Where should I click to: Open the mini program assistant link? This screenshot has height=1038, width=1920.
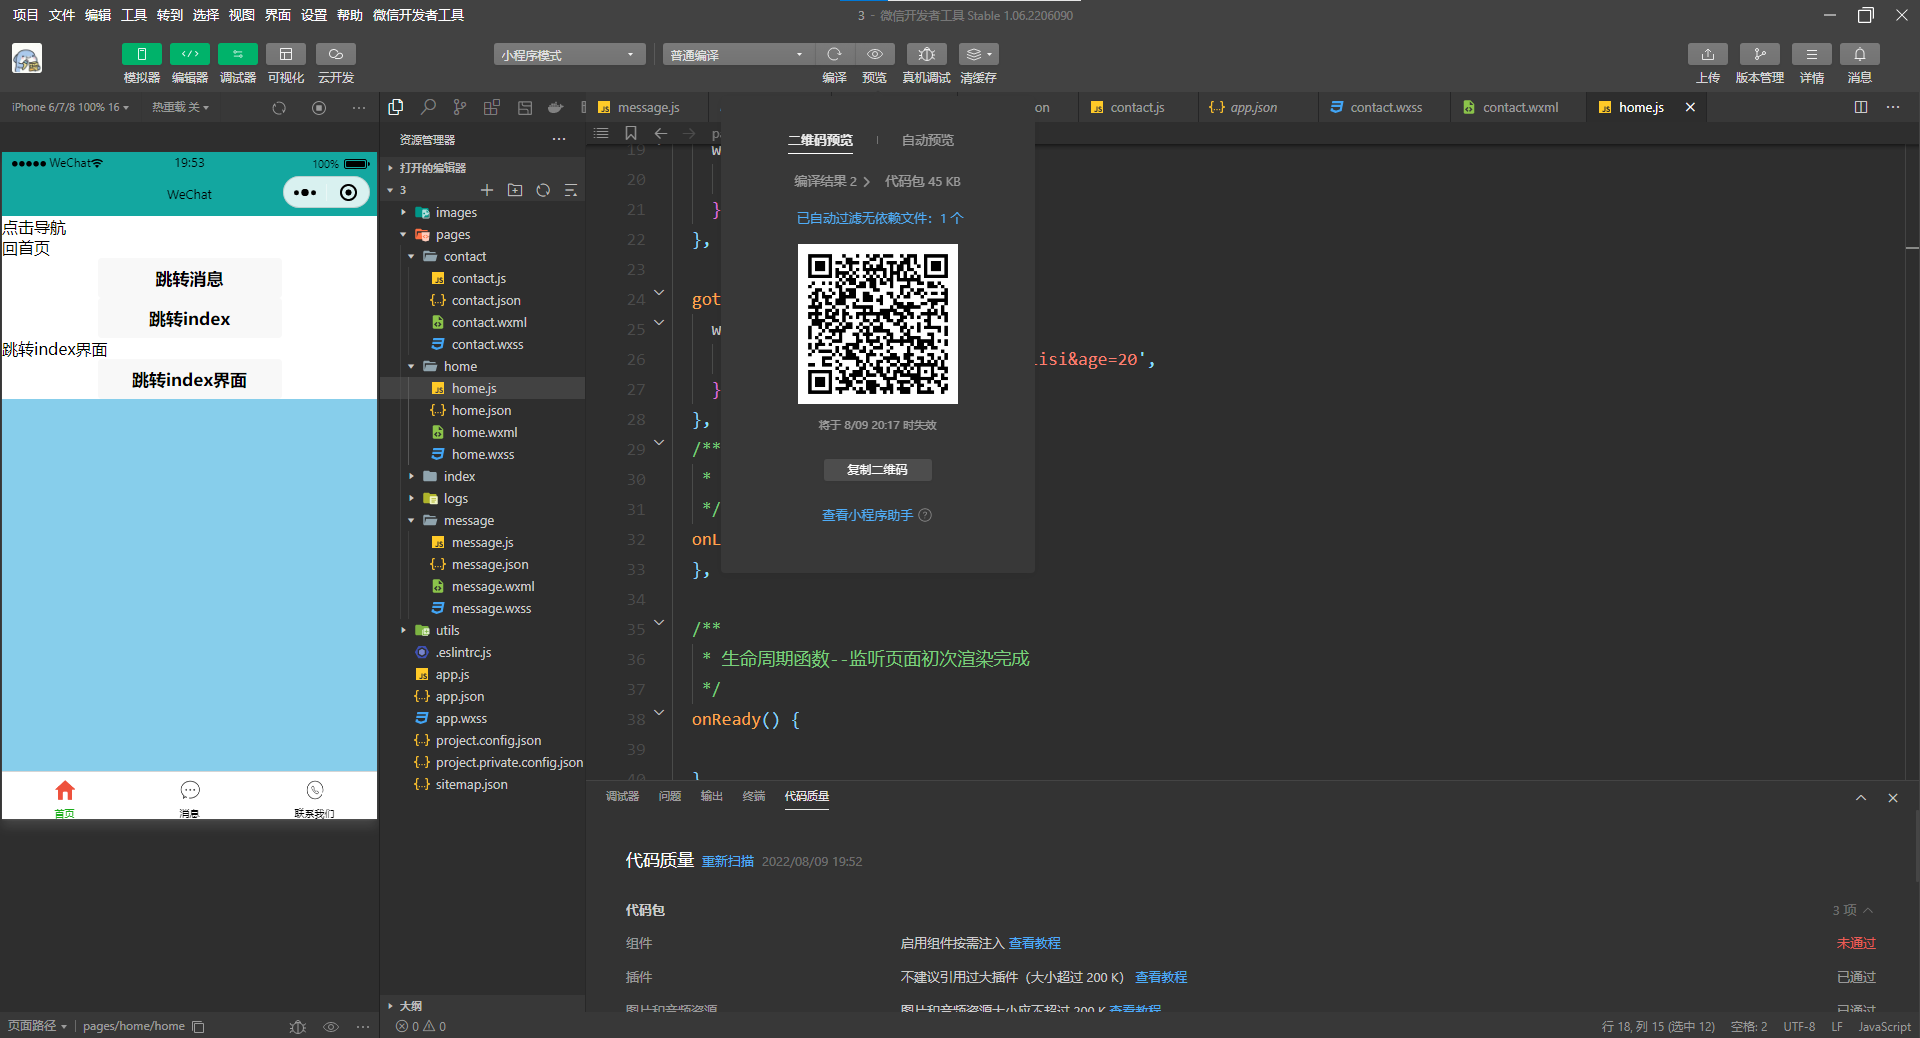(x=867, y=515)
